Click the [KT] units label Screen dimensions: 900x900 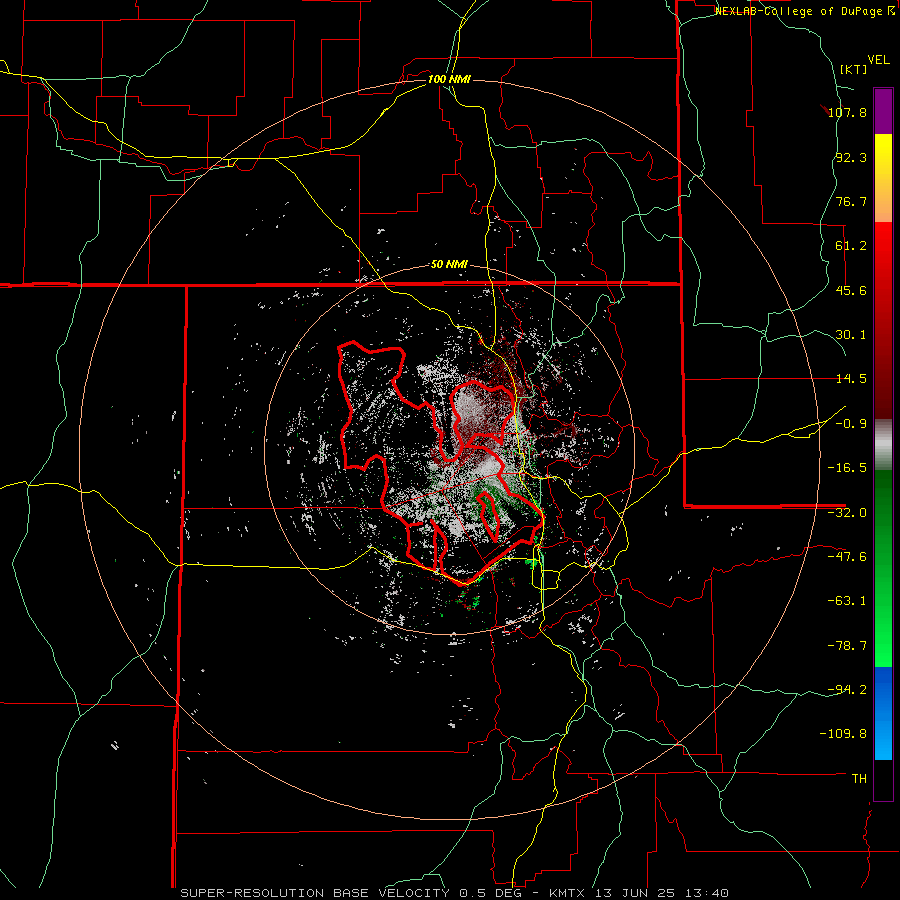click(x=854, y=69)
